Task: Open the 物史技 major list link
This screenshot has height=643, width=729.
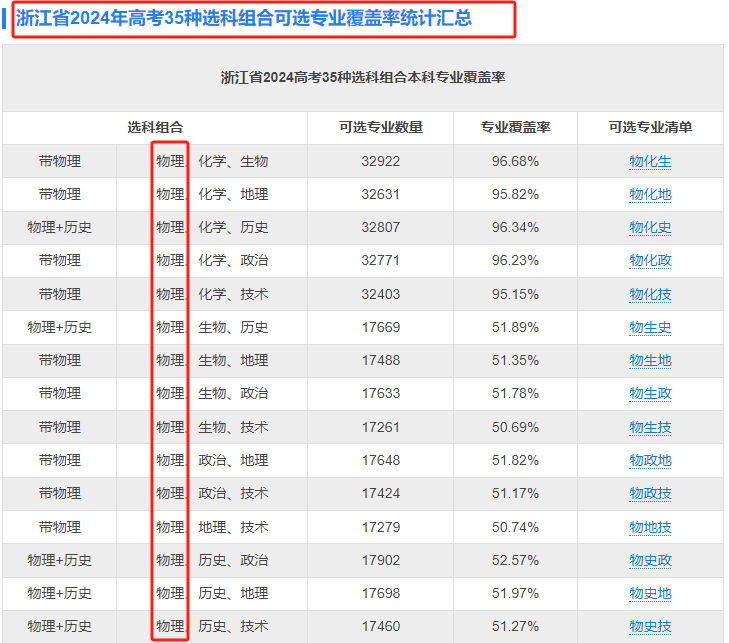Action: [x=650, y=626]
